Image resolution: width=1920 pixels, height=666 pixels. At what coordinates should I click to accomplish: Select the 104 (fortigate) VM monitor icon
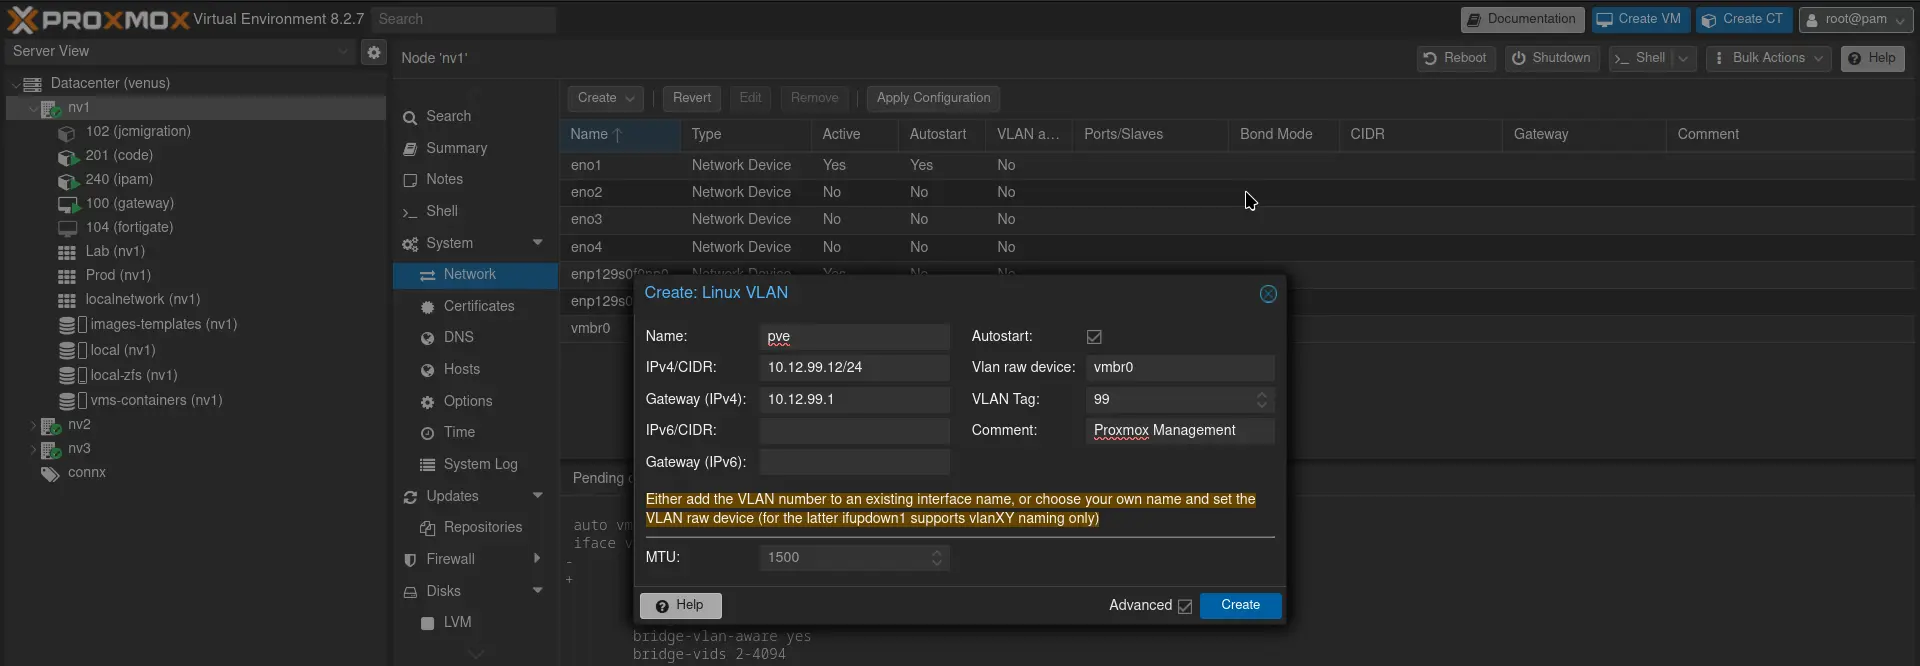[x=67, y=229]
